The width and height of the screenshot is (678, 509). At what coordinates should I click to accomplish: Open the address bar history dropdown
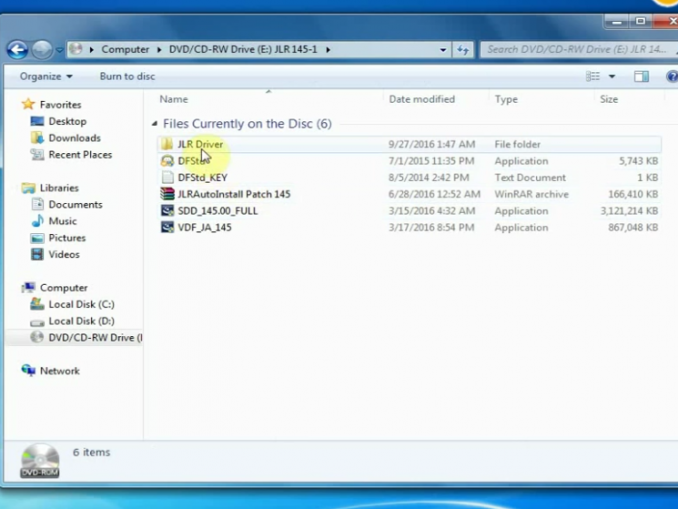(x=443, y=50)
